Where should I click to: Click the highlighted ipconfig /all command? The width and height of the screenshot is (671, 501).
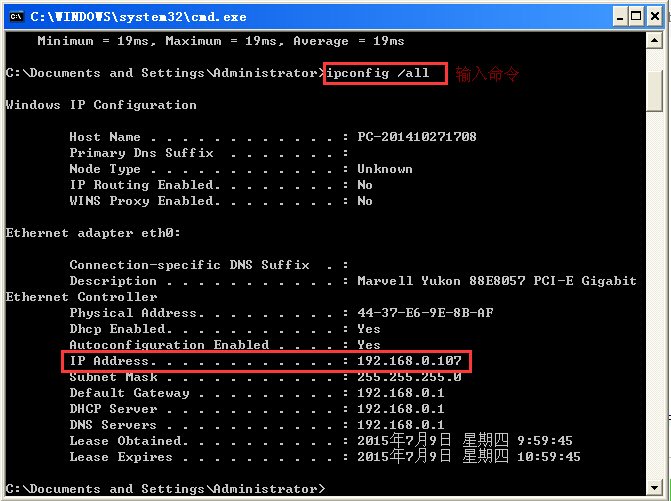(x=384, y=73)
